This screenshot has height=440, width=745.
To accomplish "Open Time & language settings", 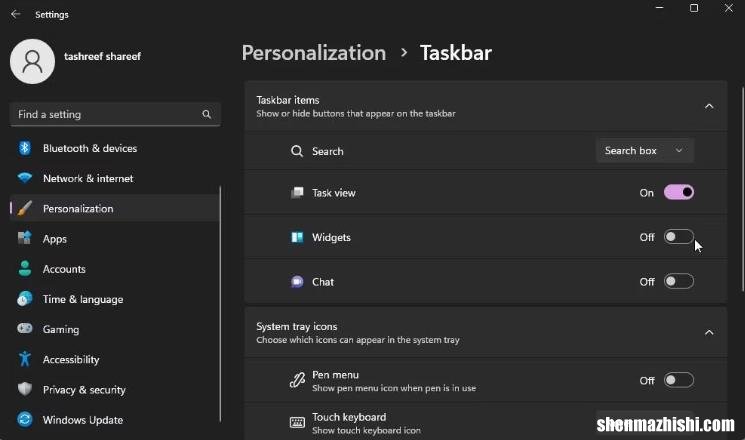I will point(115,299).
